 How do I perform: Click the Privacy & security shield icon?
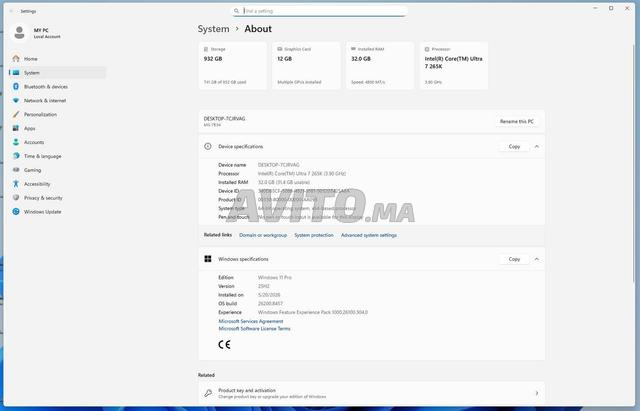16,198
